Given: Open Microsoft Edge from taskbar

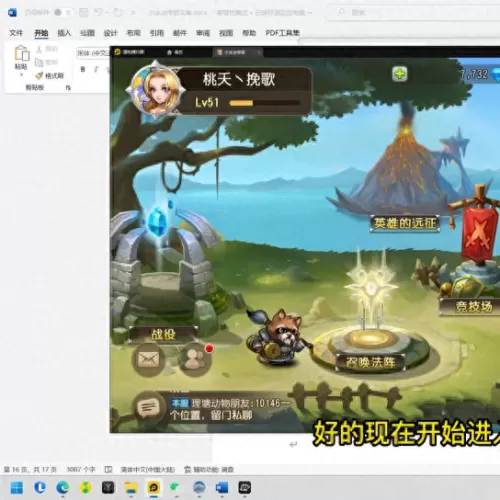Looking at the screenshot, I should click(x=62, y=488).
